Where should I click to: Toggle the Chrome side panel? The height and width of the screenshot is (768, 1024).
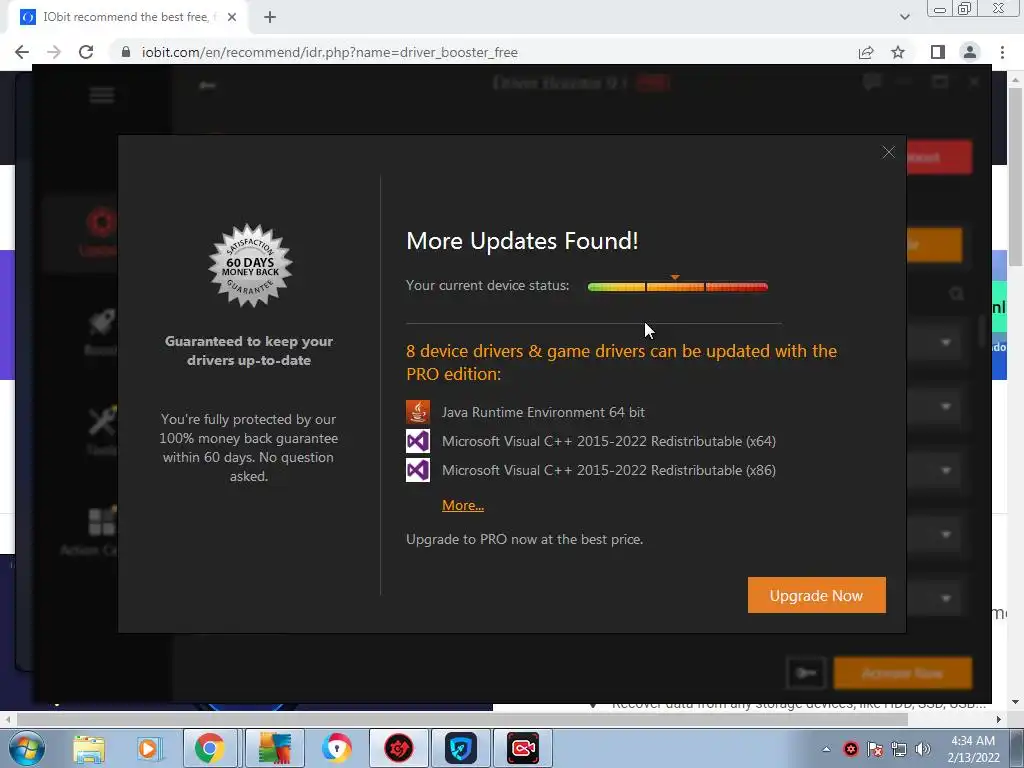click(938, 52)
